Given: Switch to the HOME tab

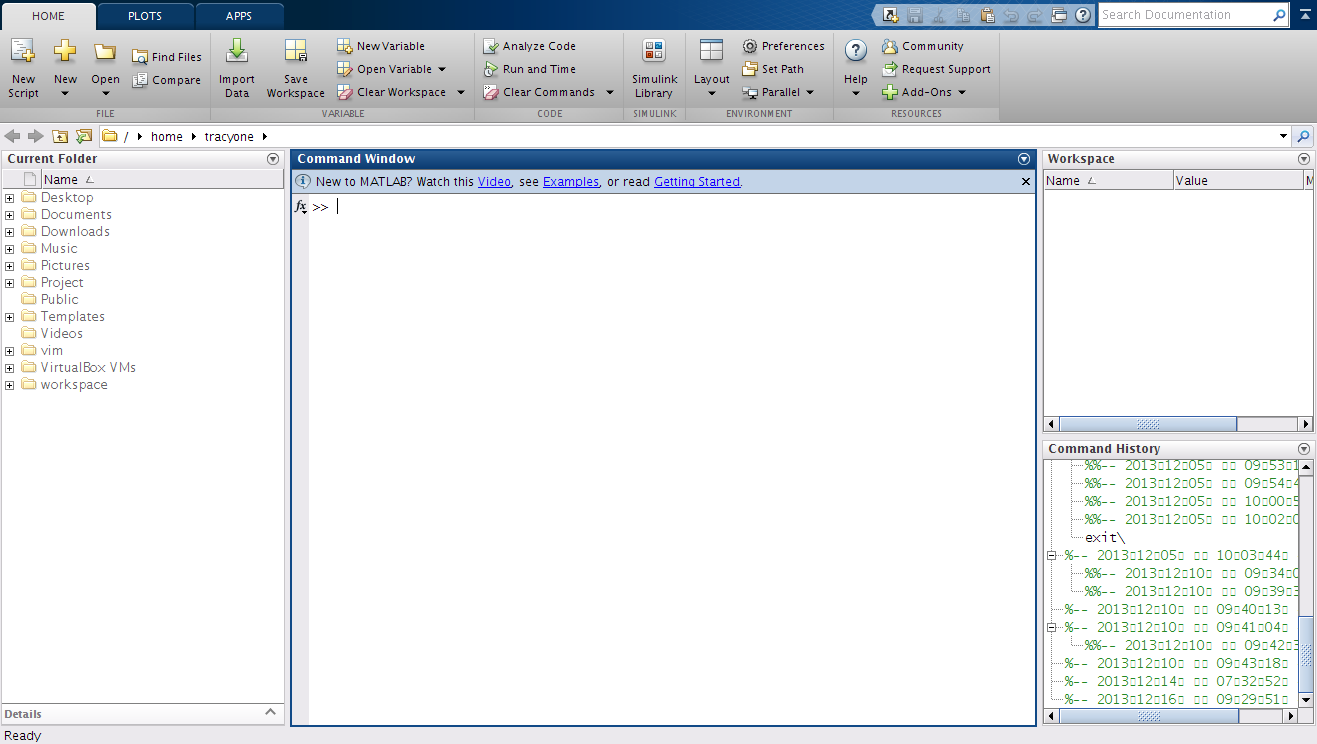Looking at the screenshot, I should pyautogui.click(x=49, y=16).
